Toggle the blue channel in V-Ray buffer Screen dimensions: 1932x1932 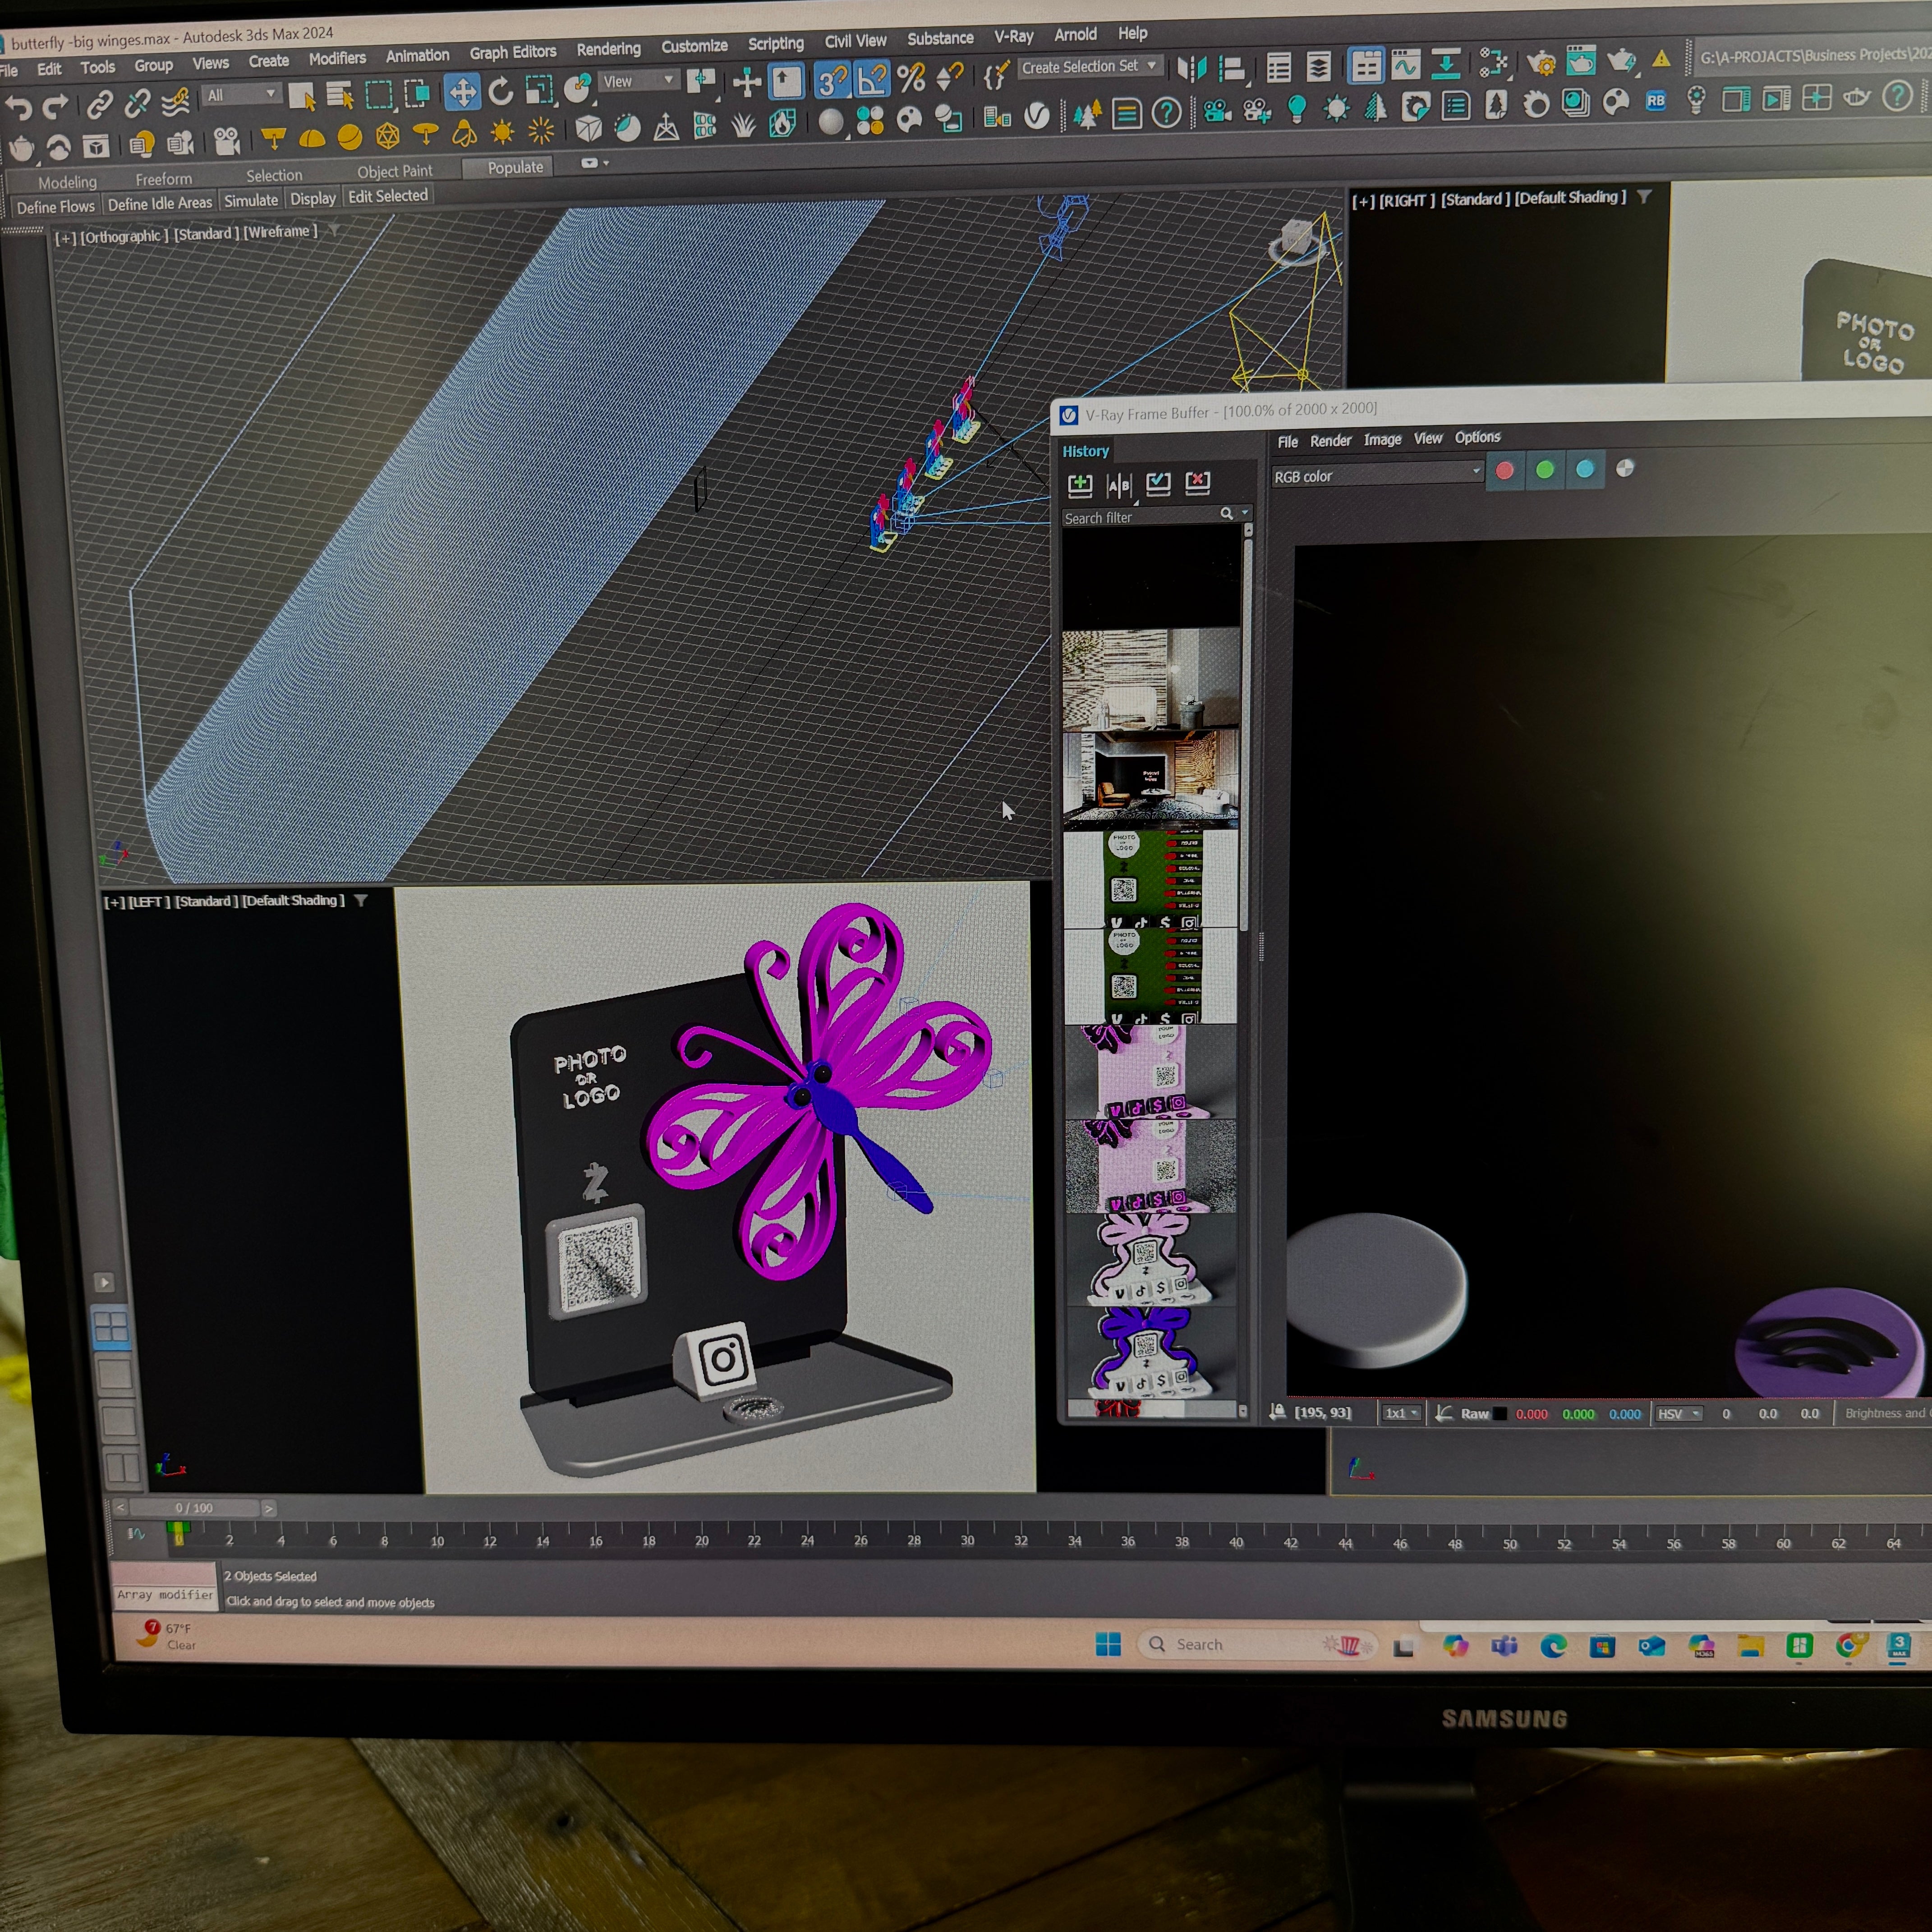click(1585, 469)
